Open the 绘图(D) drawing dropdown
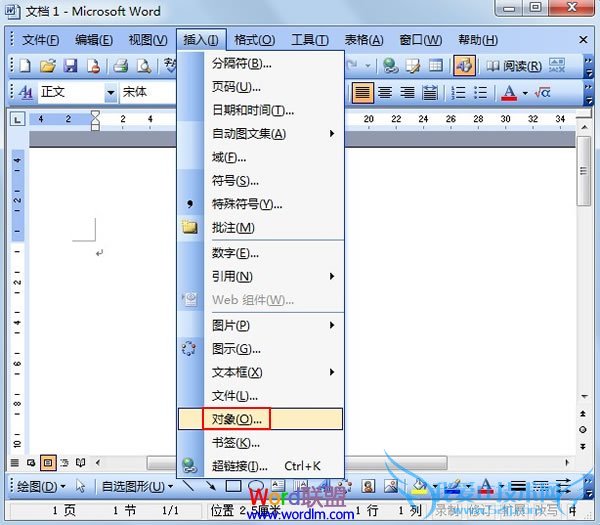Viewport: 600px width, 525px height. pos(41,487)
